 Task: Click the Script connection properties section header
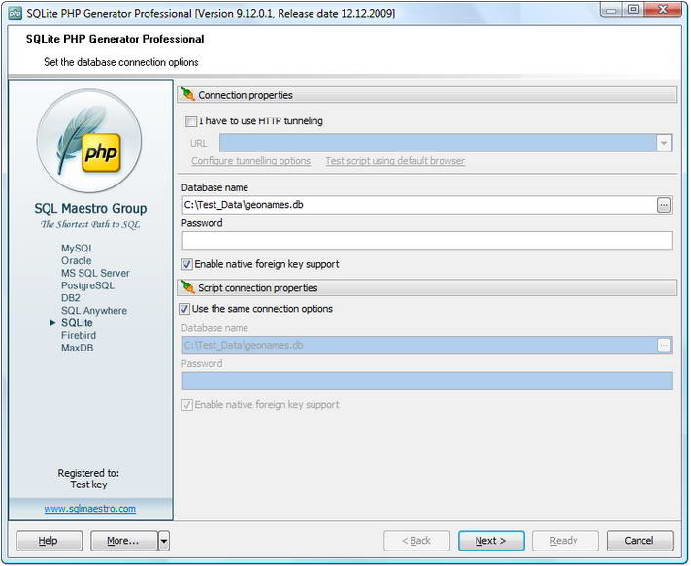point(427,287)
